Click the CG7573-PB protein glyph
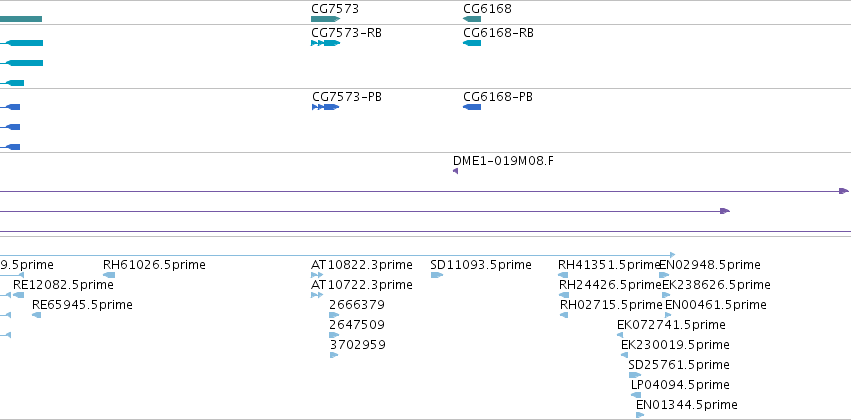Viewport: 851px width, 420px height. tap(326, 107)
